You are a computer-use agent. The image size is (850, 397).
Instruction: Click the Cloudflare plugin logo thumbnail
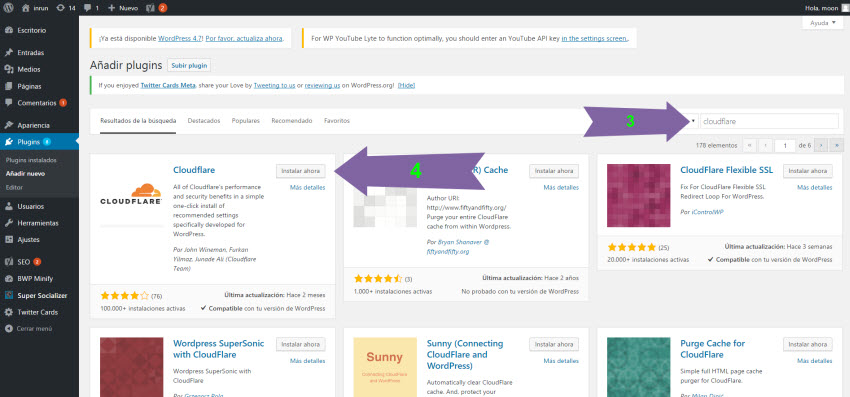131,195
